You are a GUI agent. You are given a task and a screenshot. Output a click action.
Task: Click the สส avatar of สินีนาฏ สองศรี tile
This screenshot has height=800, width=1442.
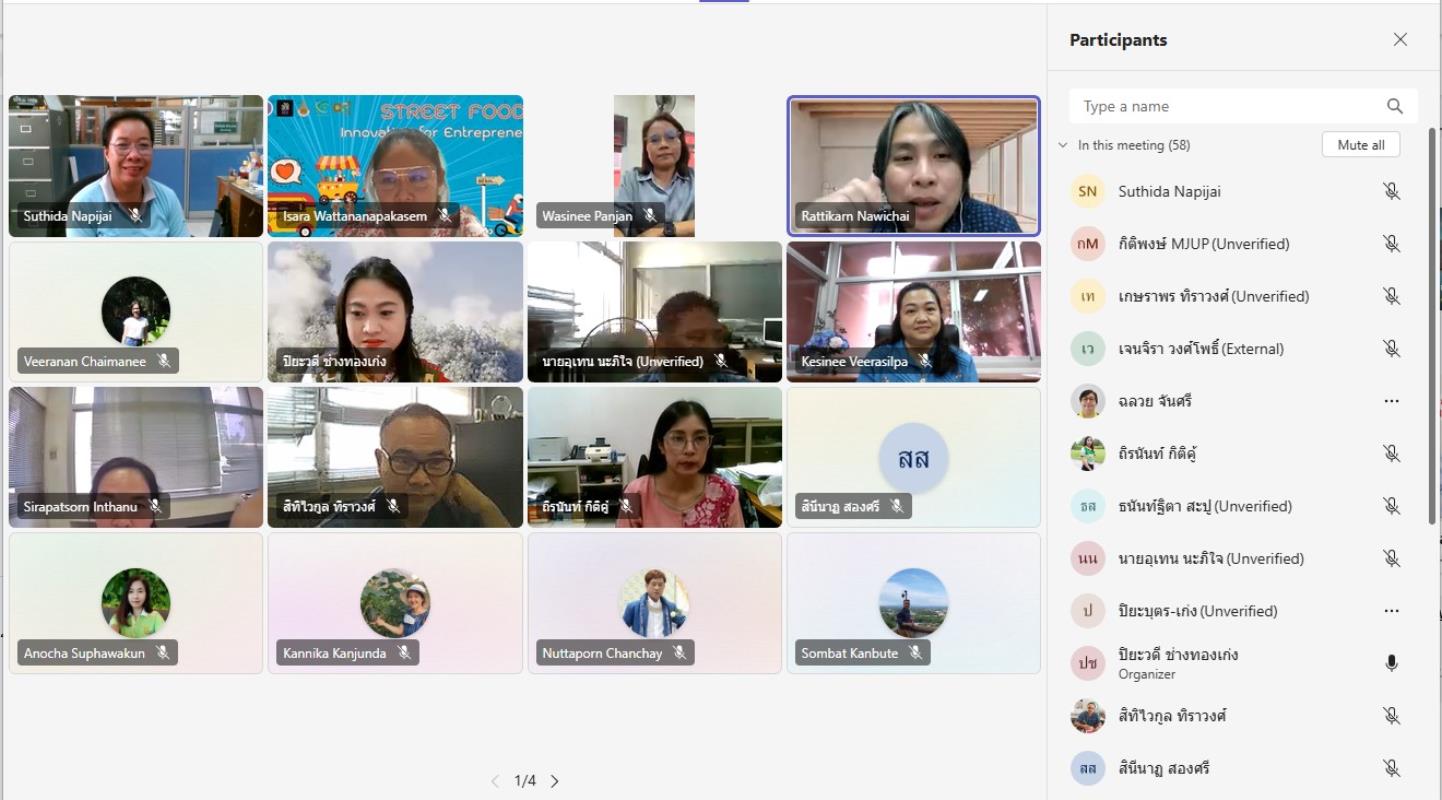click(x=913, y=458)
